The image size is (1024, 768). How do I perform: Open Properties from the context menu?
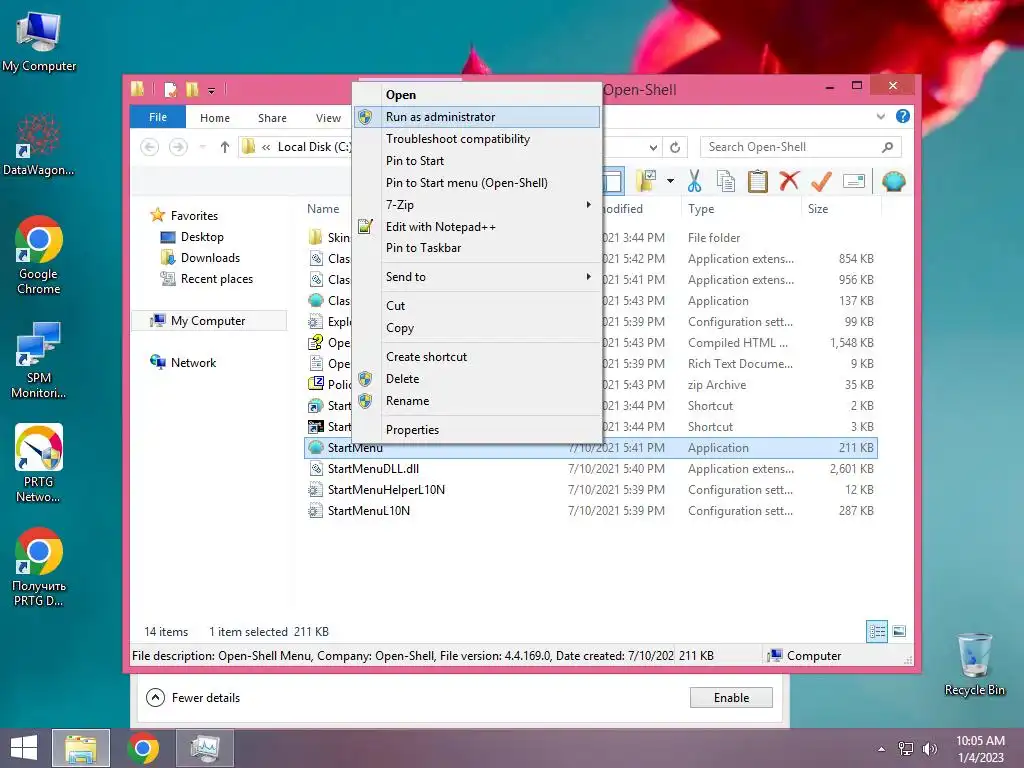(x=477, y=430)
